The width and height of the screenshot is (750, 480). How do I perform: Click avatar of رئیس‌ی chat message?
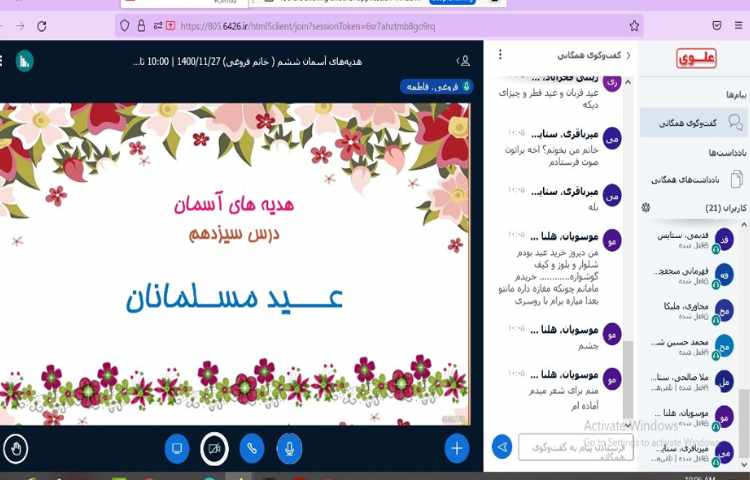612,84
